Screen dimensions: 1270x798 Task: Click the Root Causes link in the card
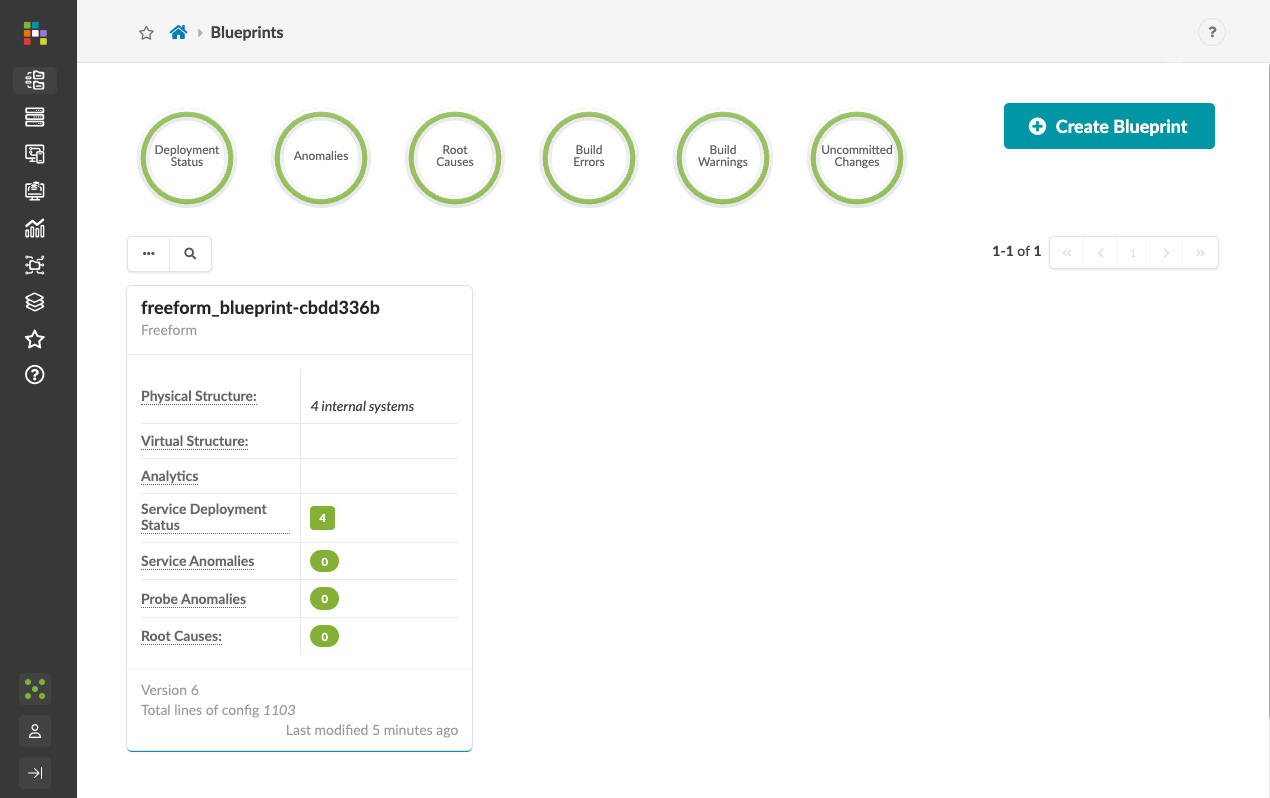click(181, 635)
